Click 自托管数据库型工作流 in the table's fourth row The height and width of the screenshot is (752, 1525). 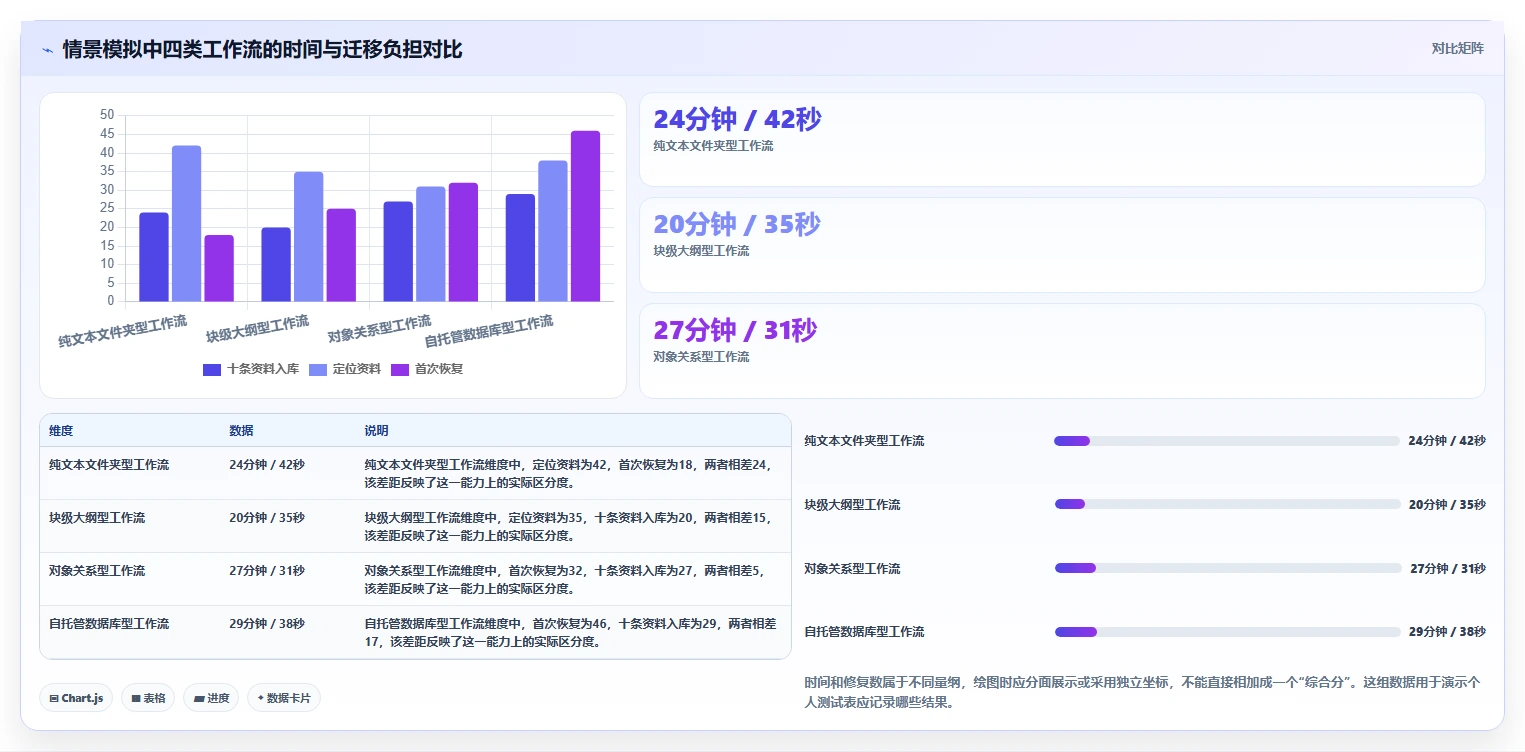coord(109,624)
